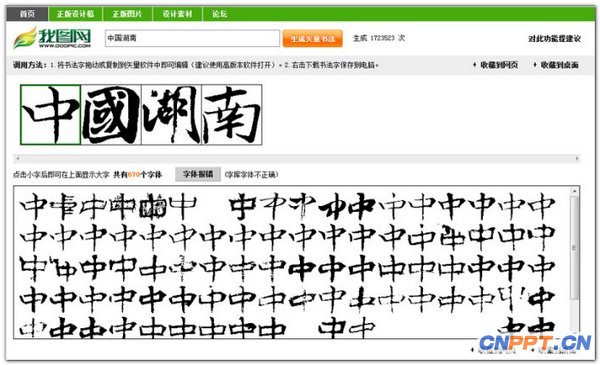Viewport: 600px width, 365px height.
Task: Select the large 國 calligraphy preview
Action: (x=111, y=115)
